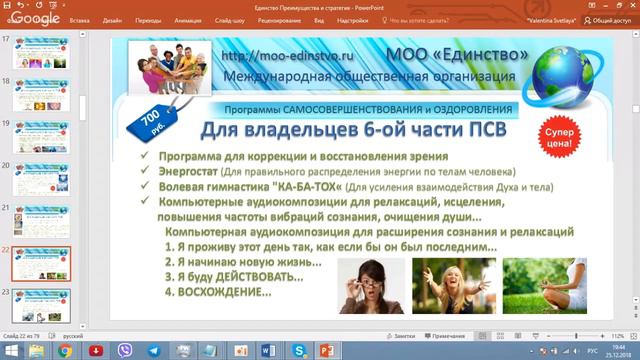Switch to Normal view icon

(x=482, y=336)
